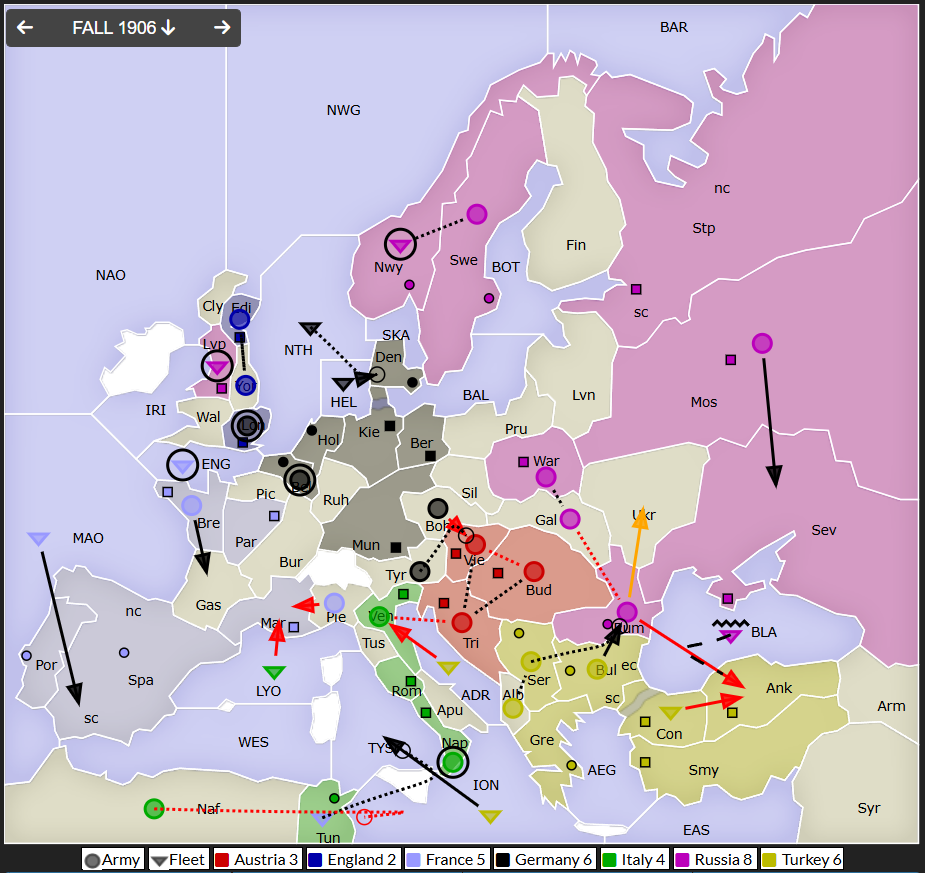Click the Munich supply center square
Screen dimensions: 925x873
tap(396, 547)
